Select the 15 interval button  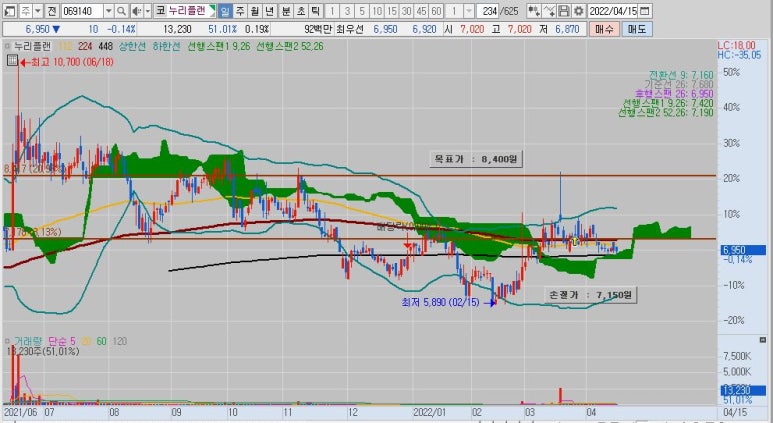pyautogui.click(x=392, y=10)
